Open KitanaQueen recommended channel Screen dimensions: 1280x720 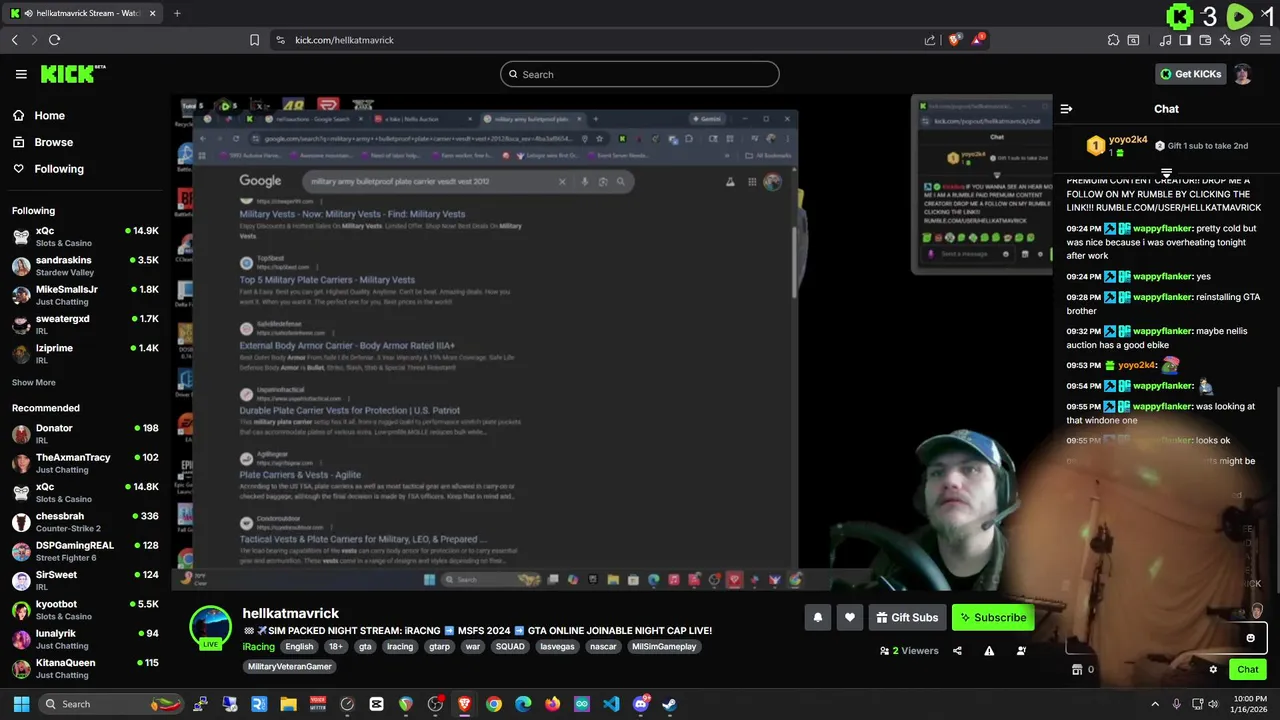(85, 668)
